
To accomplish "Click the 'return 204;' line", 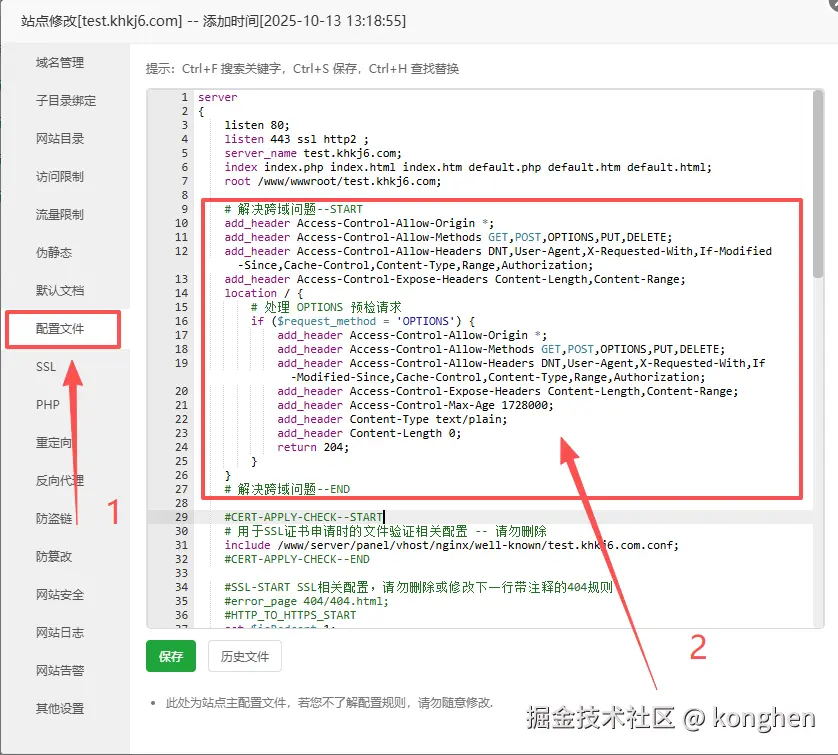I will 313,447.
